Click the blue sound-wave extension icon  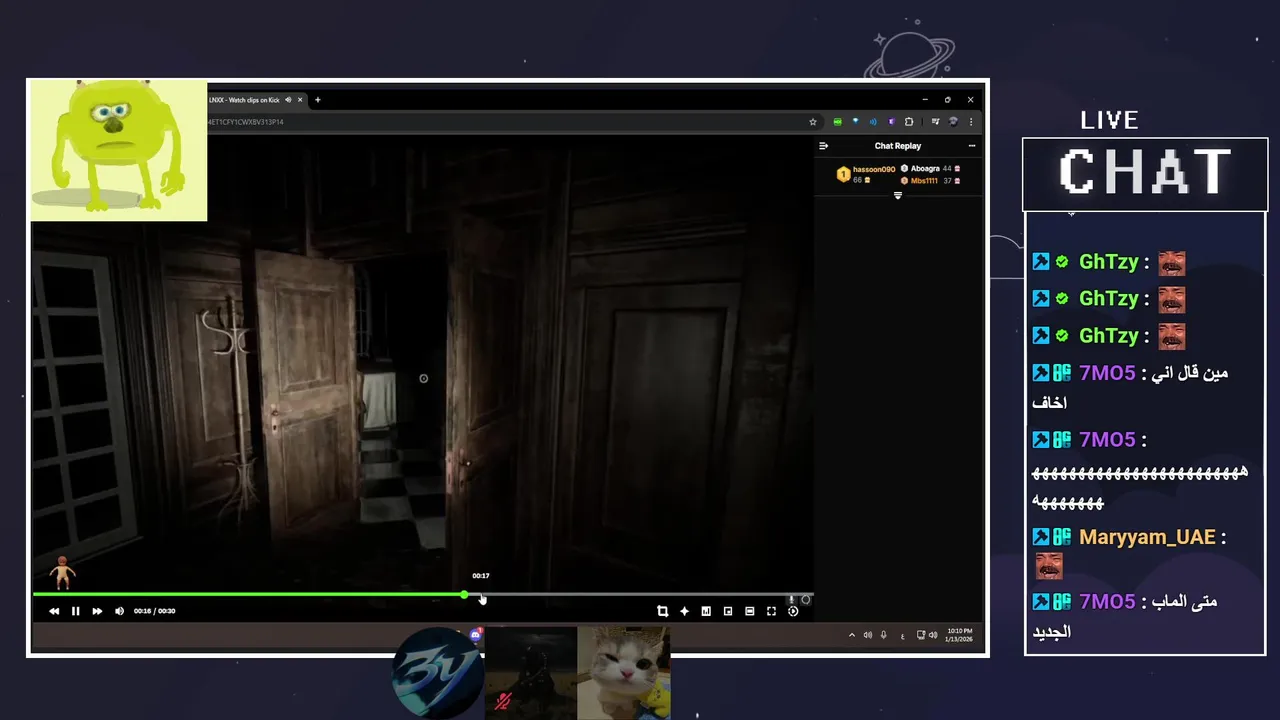[x=873, y=122]
